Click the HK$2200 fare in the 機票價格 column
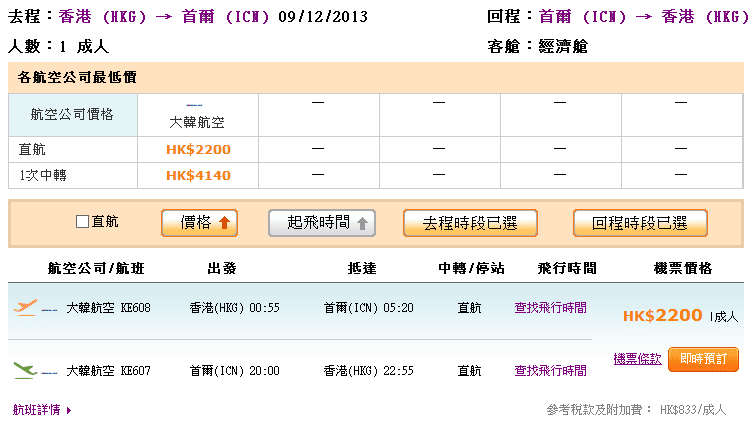 [662, 315]
